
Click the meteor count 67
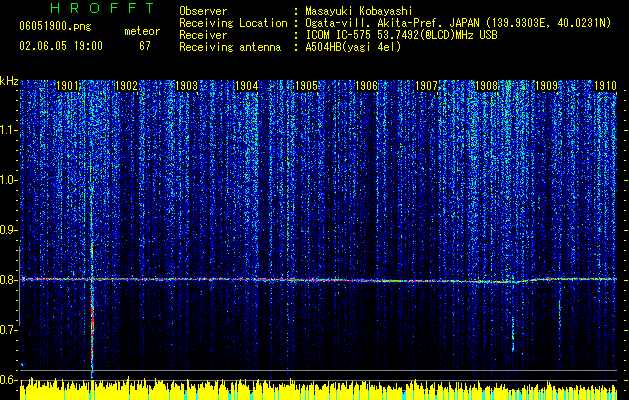pyautogui.click(x=145, y=46)
